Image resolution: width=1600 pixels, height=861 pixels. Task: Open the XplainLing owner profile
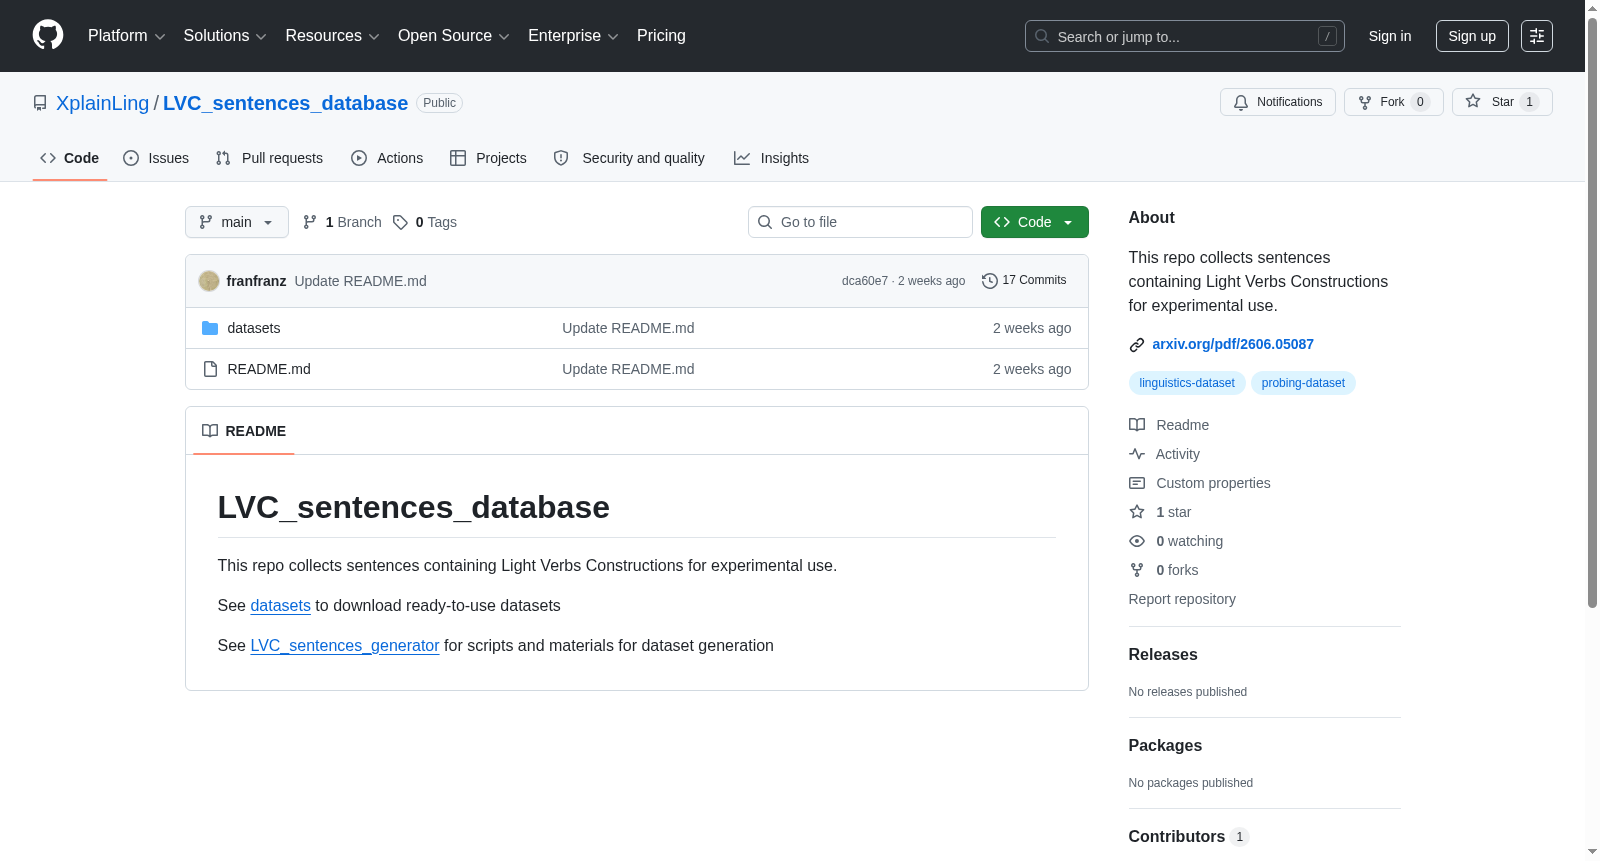point(102,103)
